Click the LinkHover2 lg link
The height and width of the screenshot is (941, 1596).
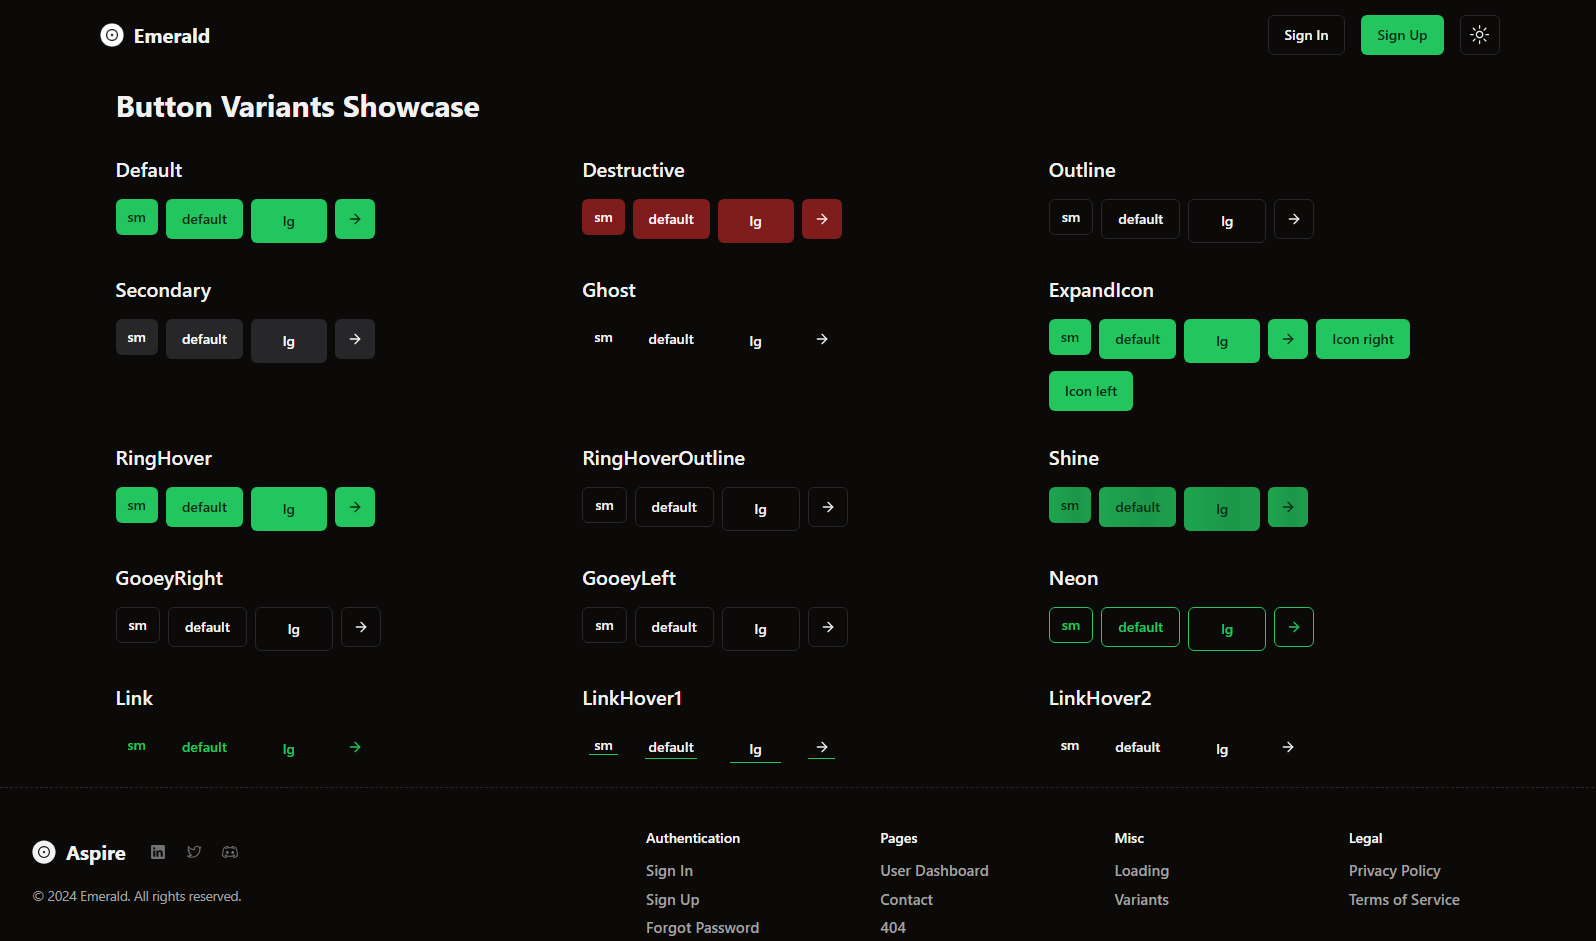(x=1222, y=749)
